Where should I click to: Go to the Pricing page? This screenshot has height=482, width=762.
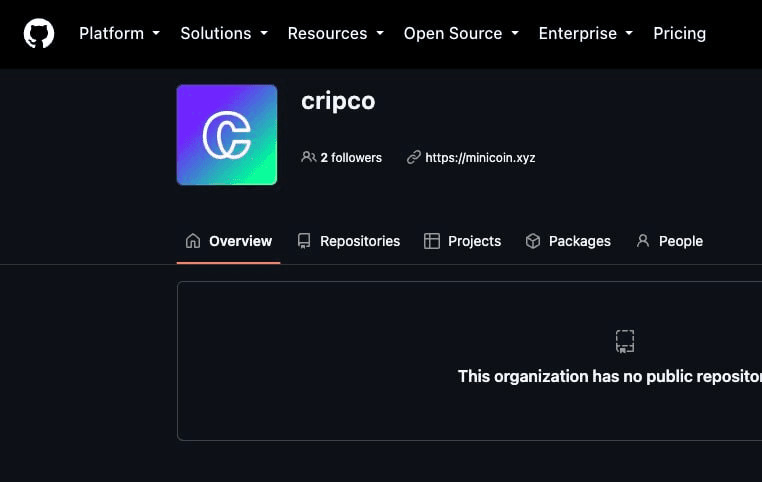[679, 34]
